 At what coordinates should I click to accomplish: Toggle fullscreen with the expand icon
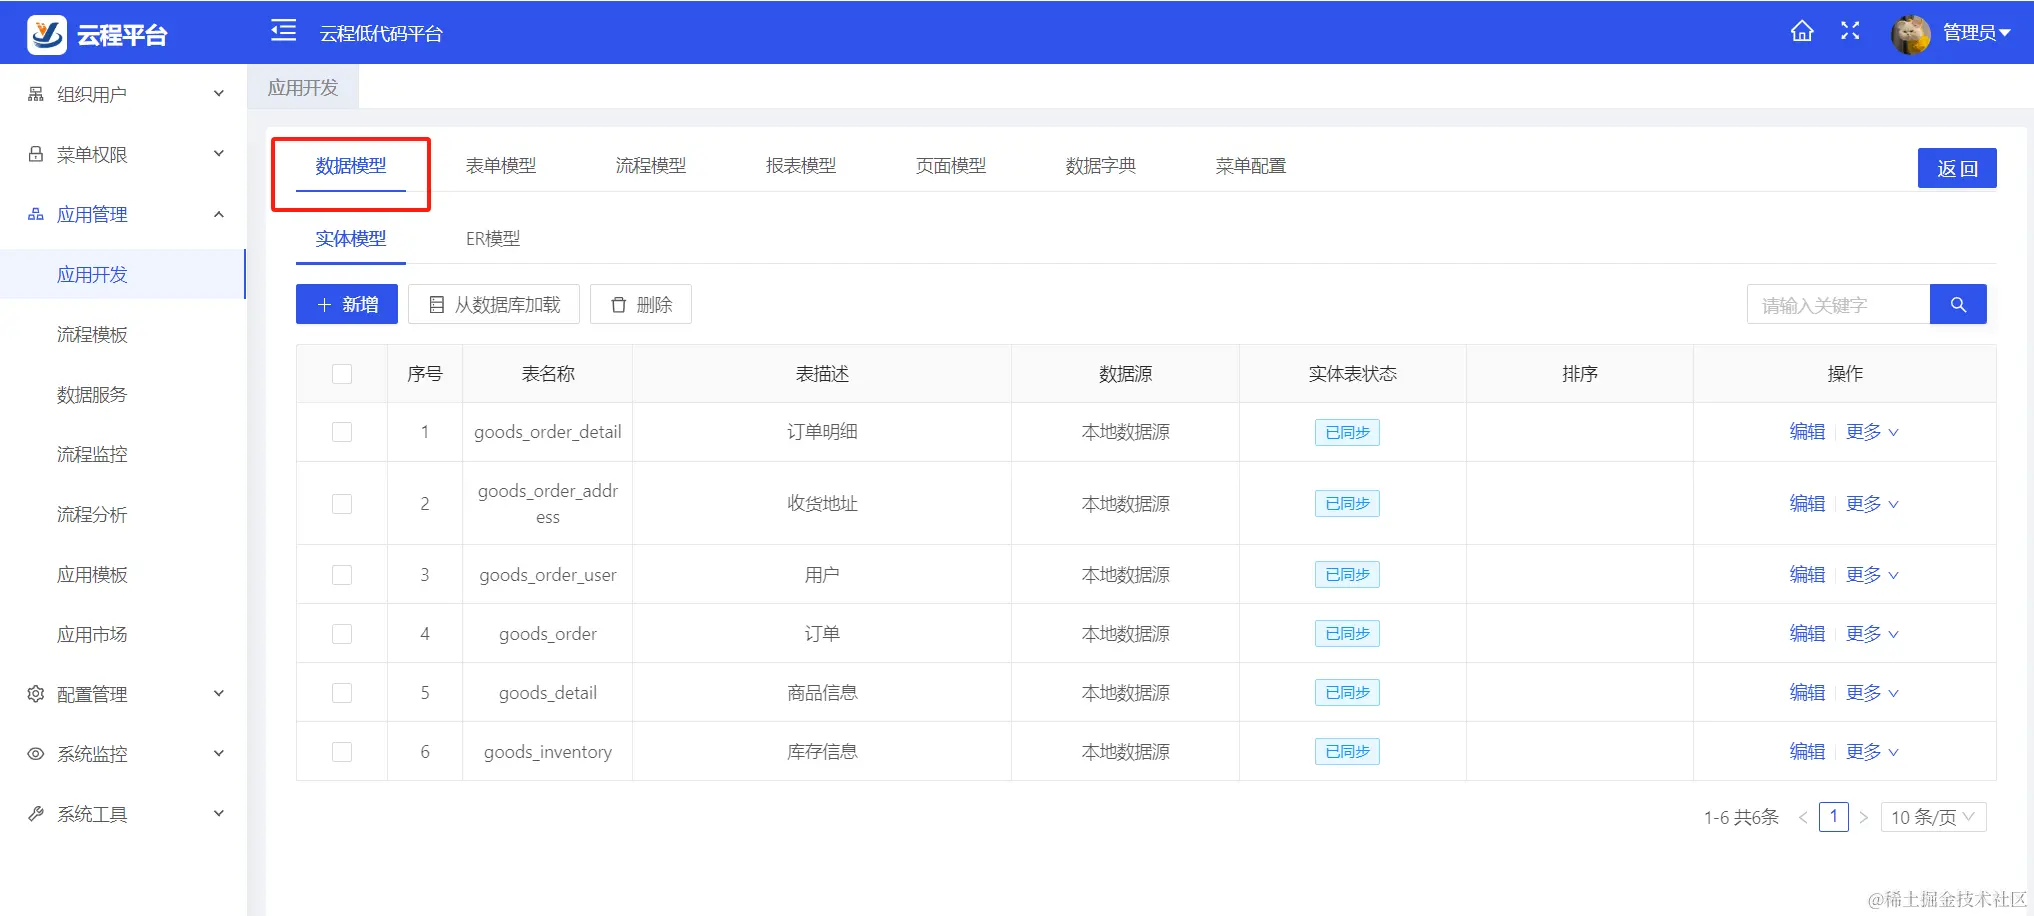(1850, 31)
